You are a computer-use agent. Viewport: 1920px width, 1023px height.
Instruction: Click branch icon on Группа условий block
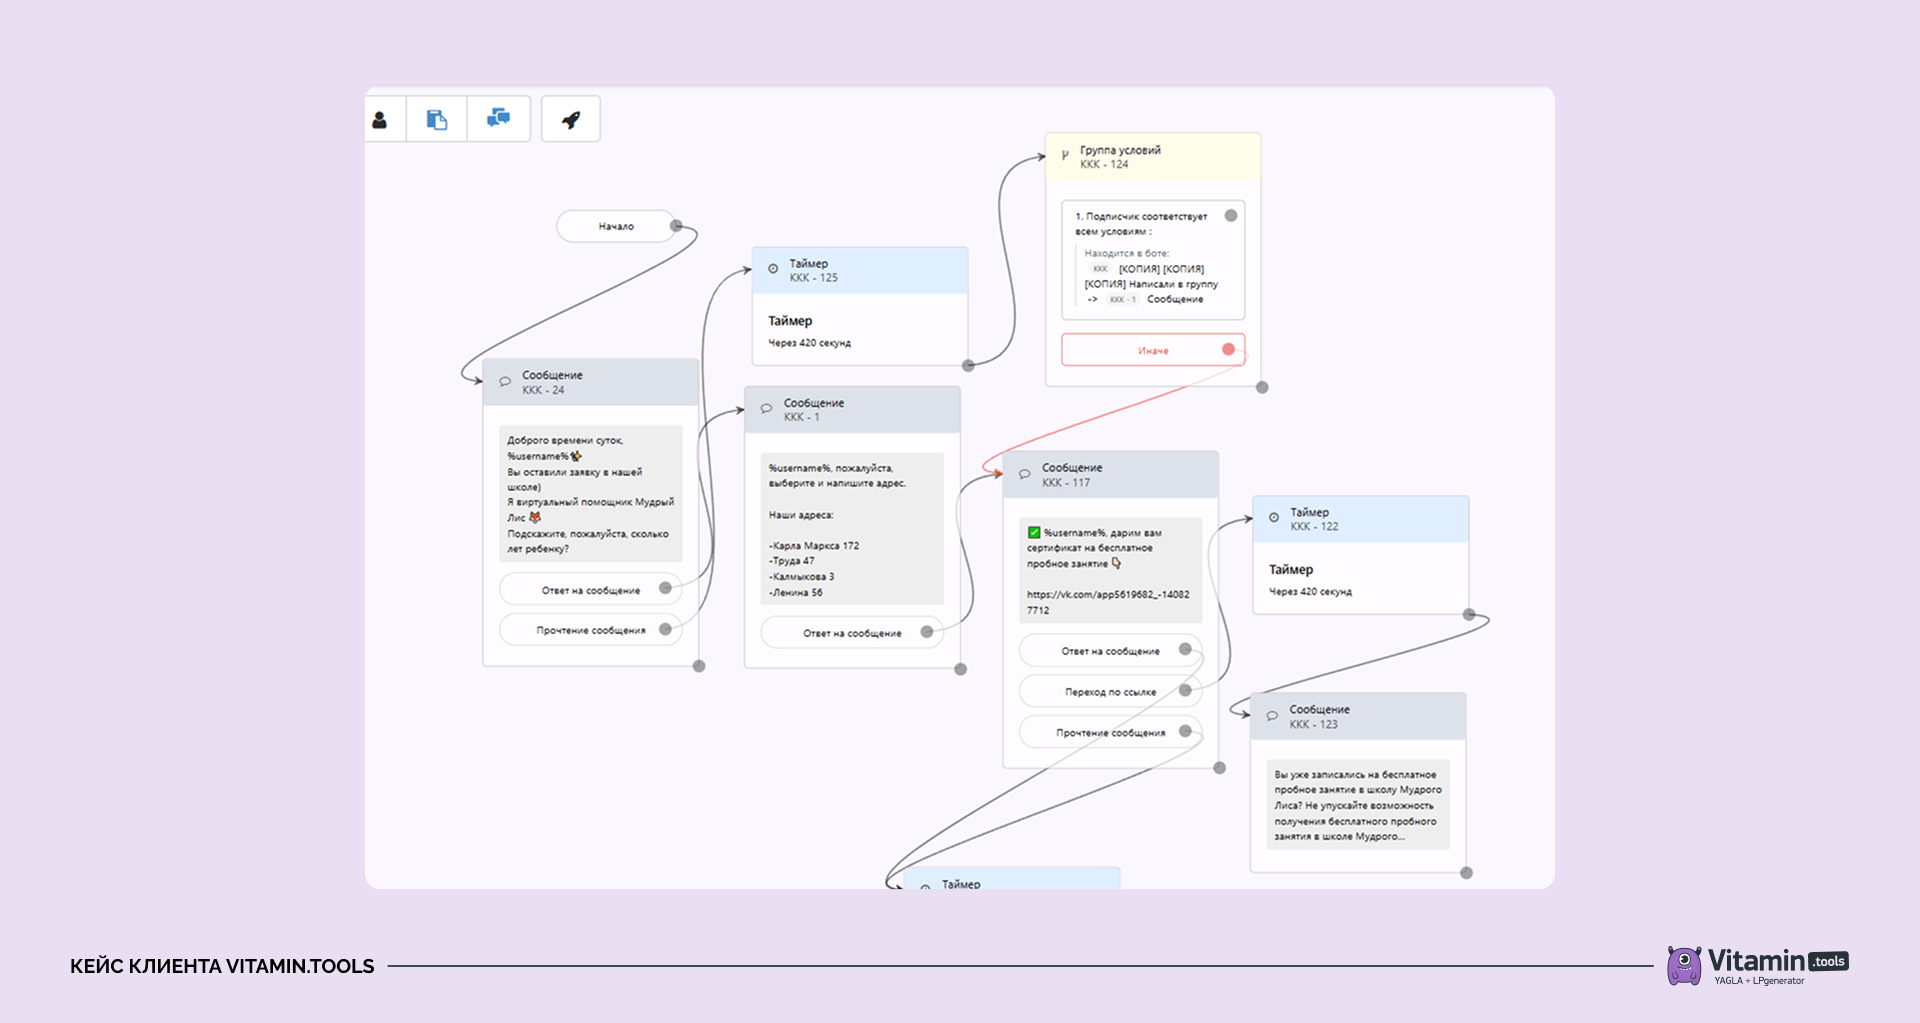click(1065, 155)
